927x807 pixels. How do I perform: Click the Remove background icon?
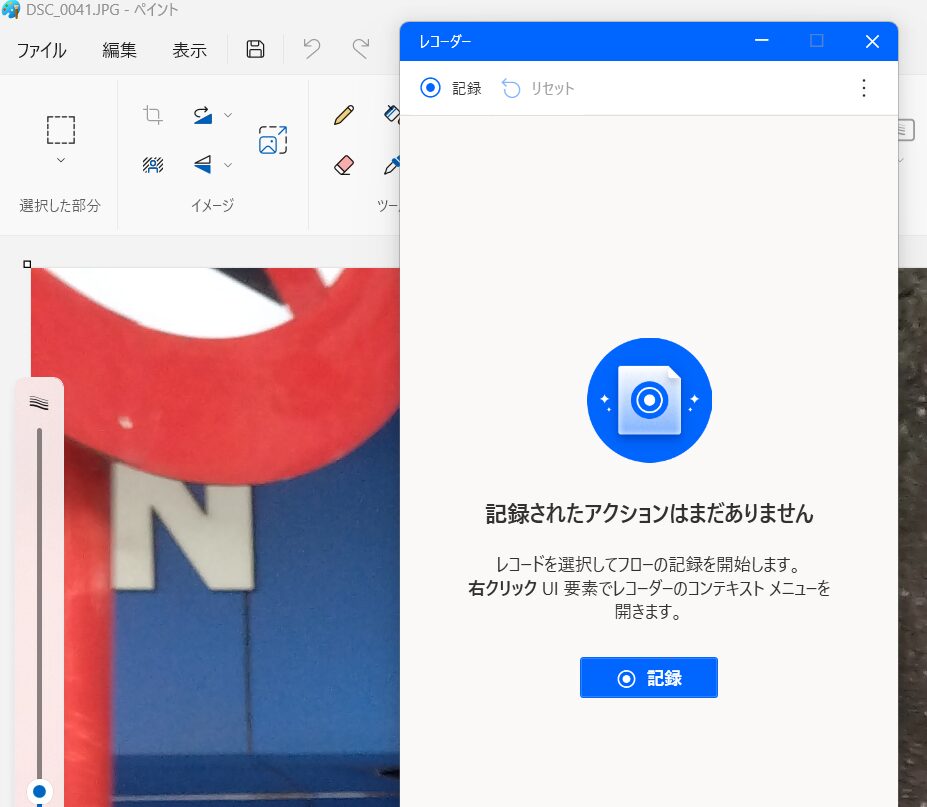153,165
